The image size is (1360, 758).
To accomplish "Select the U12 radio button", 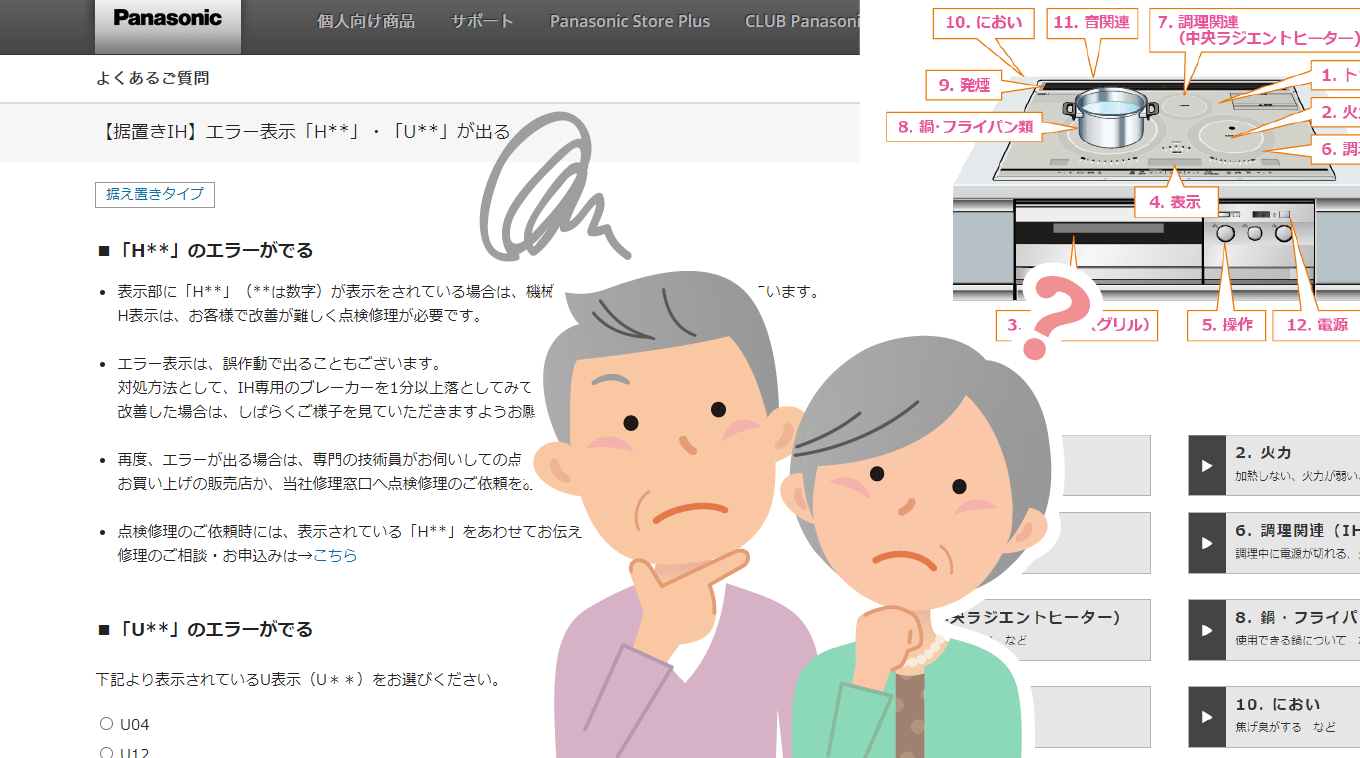I will 107,752.
